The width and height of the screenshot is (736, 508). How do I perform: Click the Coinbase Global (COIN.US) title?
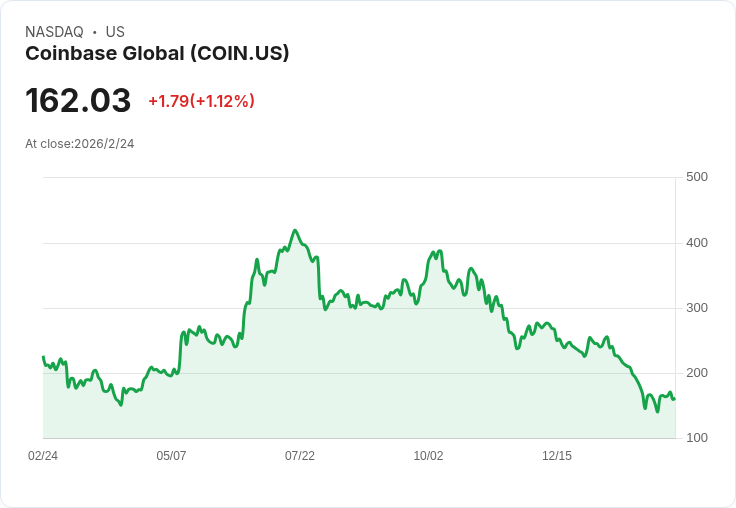157,53
